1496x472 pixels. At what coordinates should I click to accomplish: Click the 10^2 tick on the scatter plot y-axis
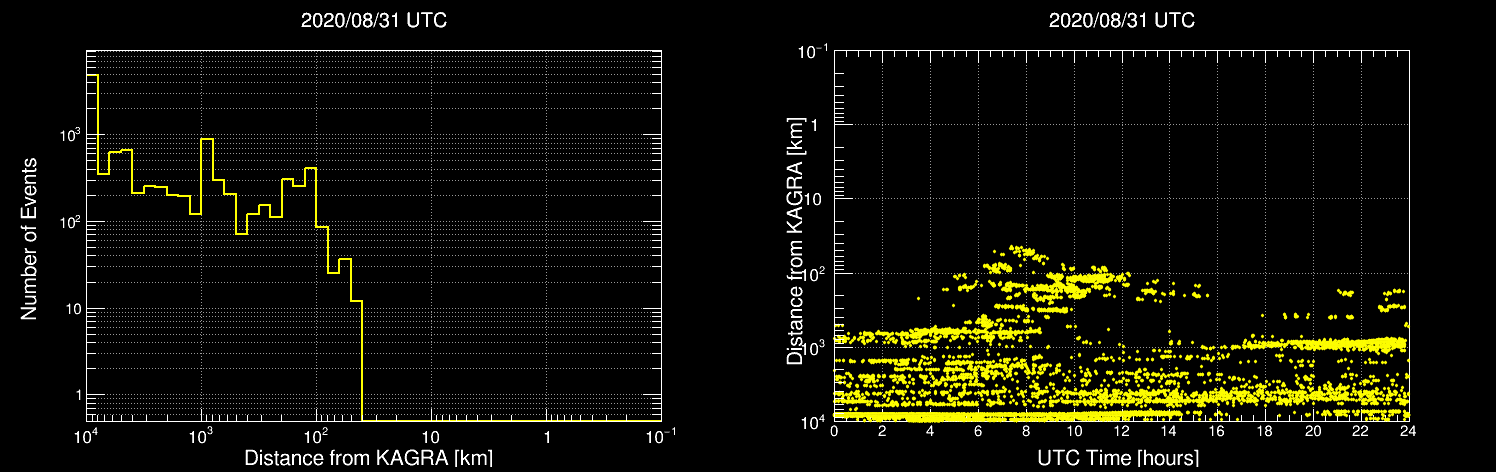pyautogui.click(x=811, y=272)
